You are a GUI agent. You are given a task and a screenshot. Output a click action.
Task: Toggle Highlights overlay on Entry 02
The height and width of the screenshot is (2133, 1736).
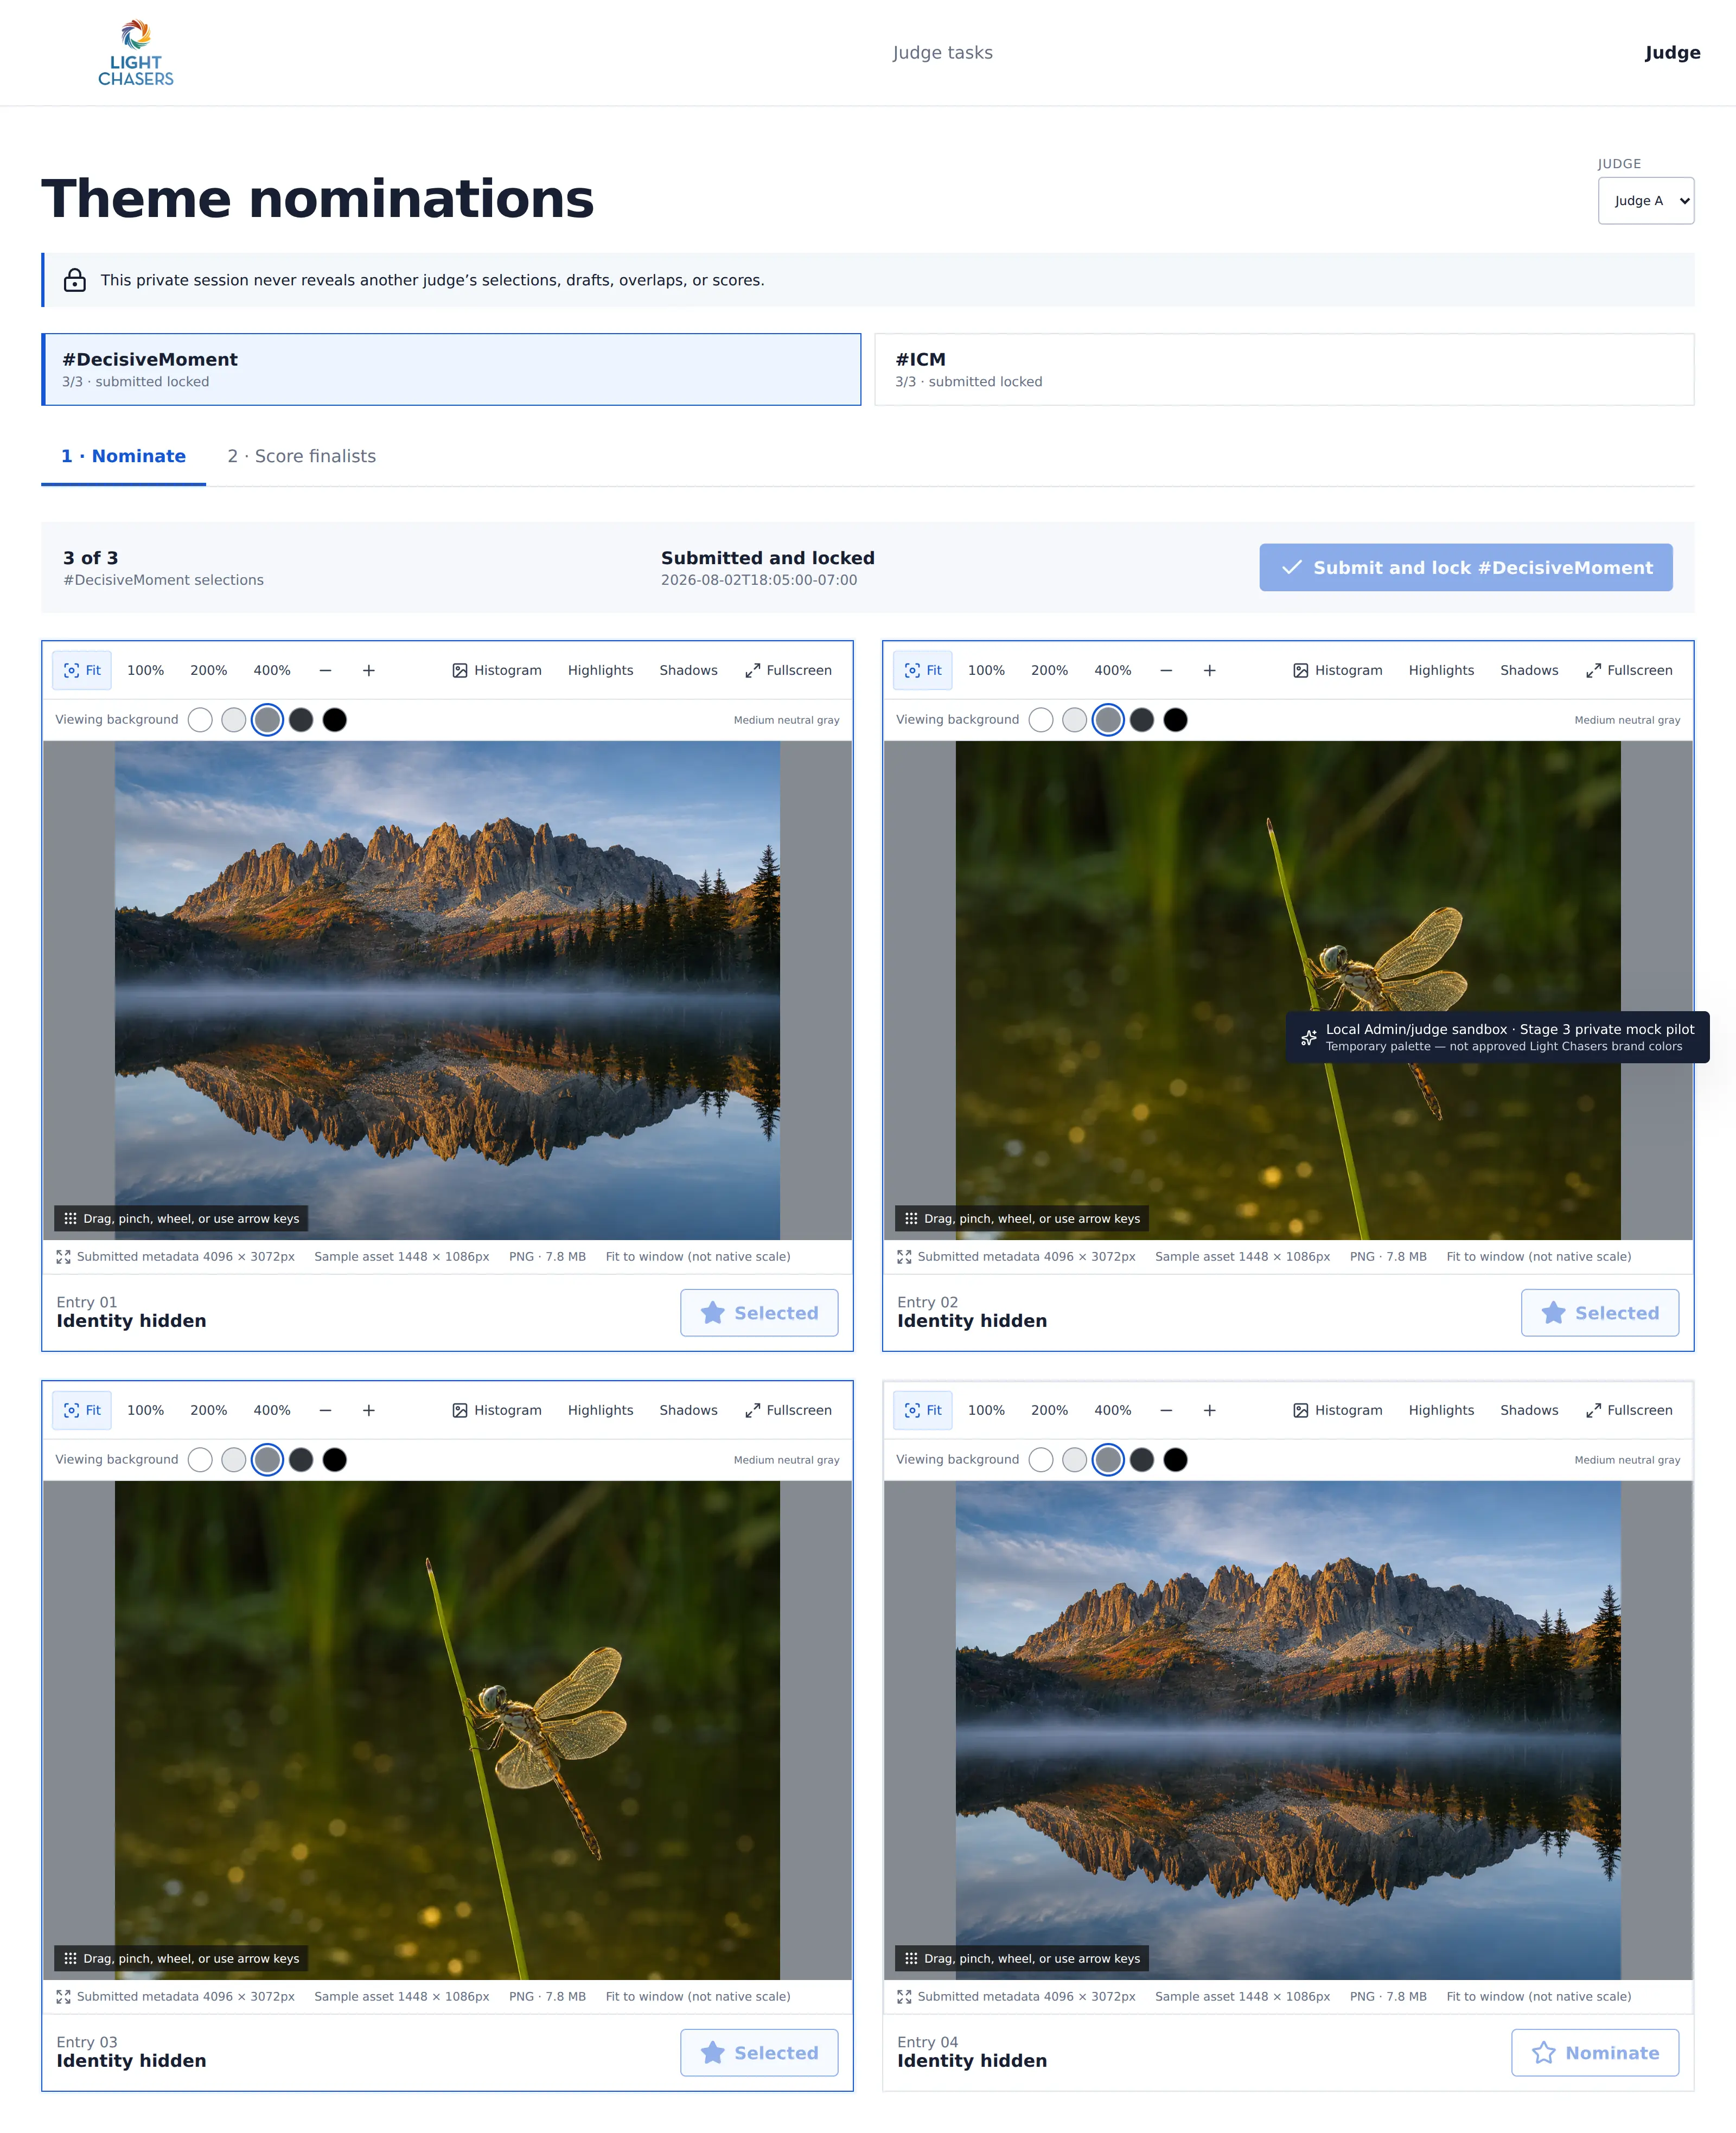click(1441, 670)
